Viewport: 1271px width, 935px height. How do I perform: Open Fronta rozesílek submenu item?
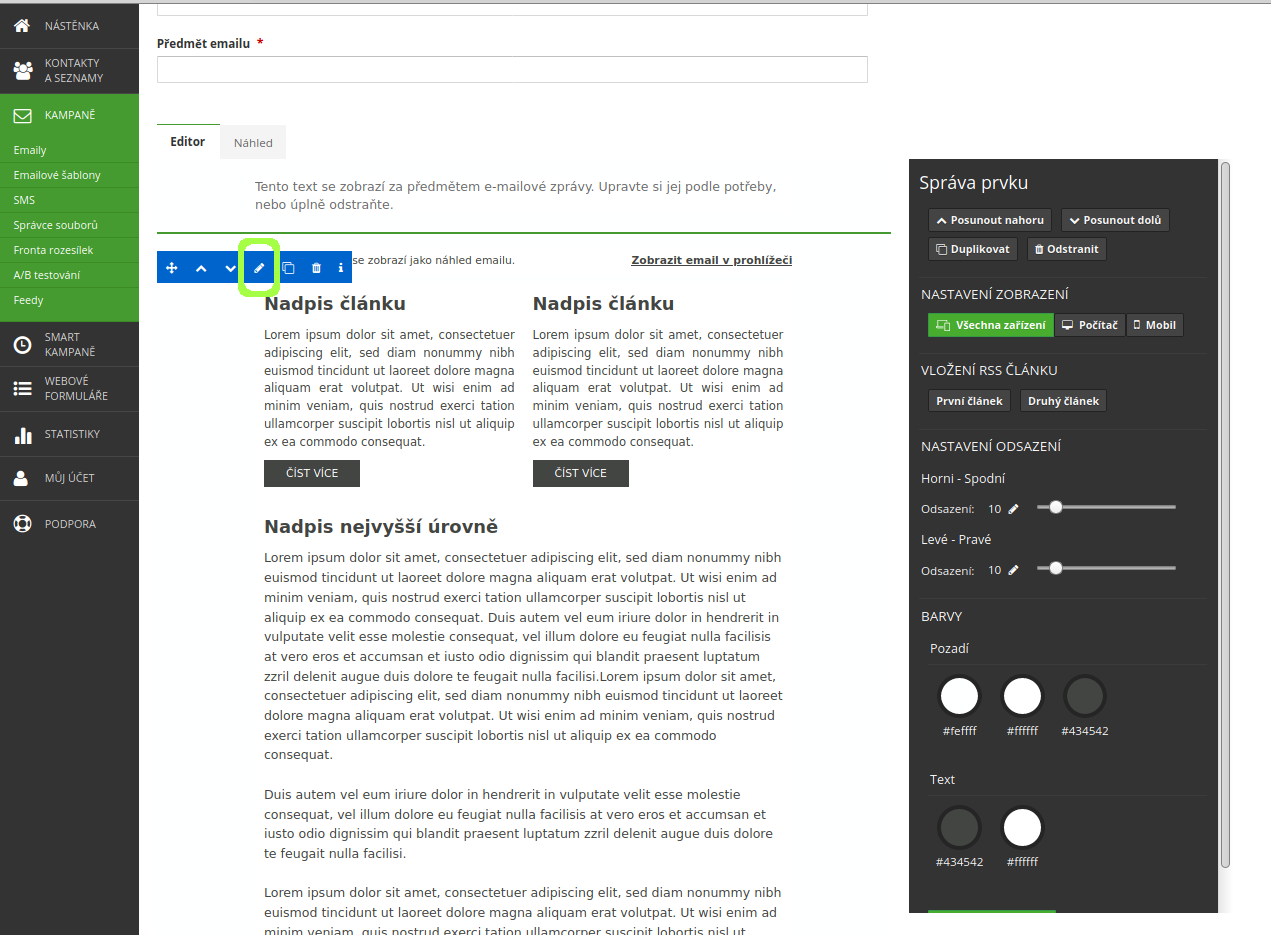tap(69, 250)
